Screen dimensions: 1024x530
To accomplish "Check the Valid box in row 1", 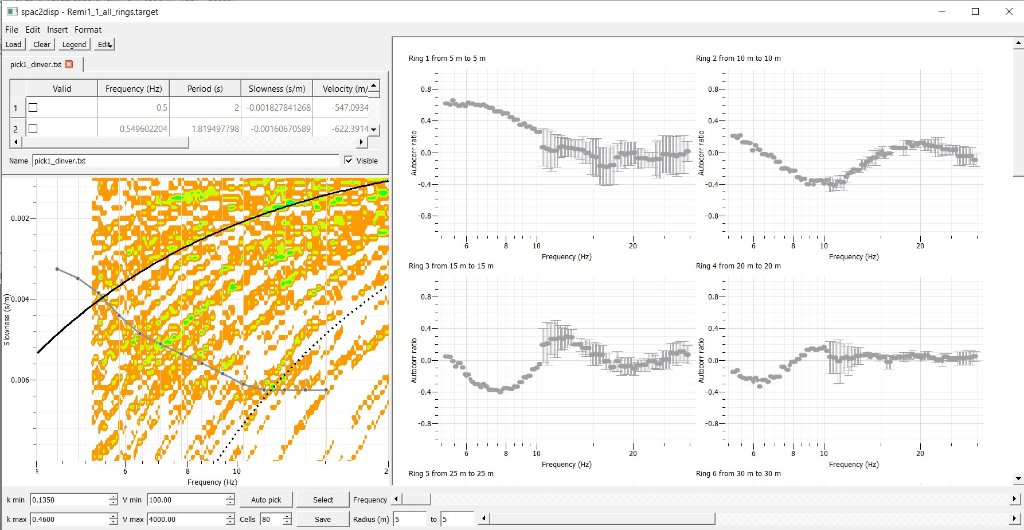I will click(x=33, y=108).
